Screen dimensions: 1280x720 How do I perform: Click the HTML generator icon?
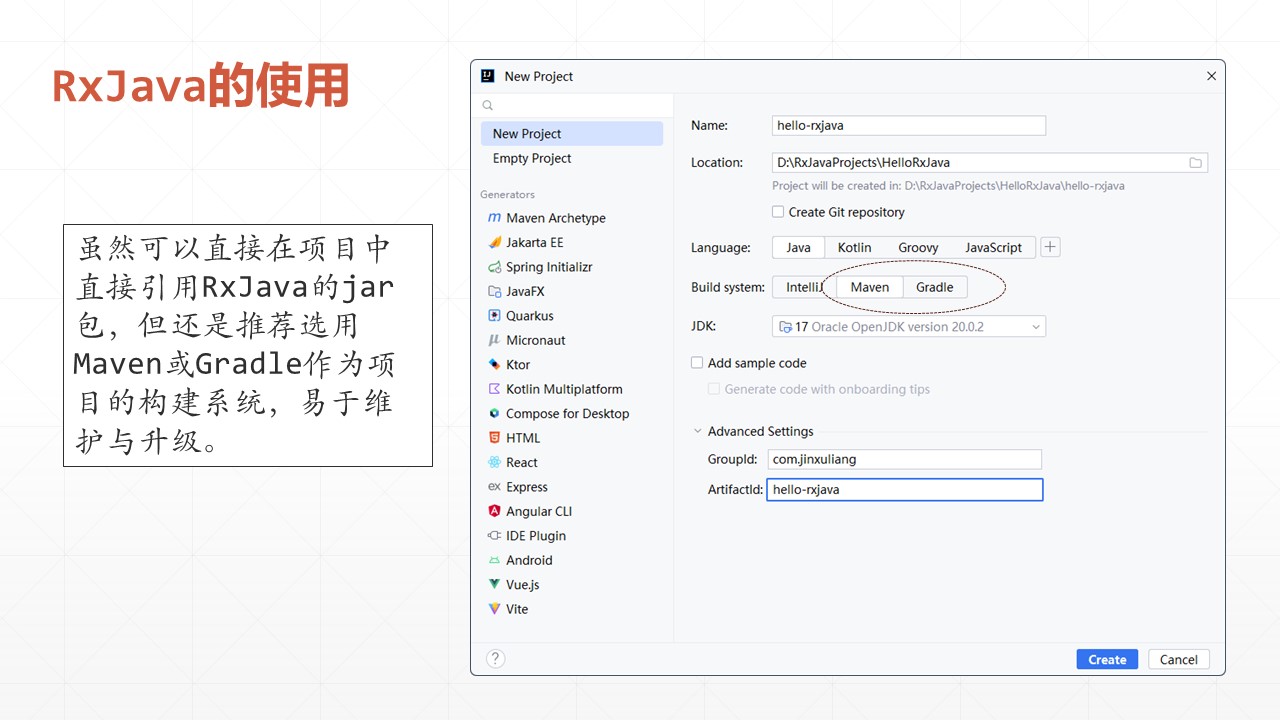pos(494,438)
